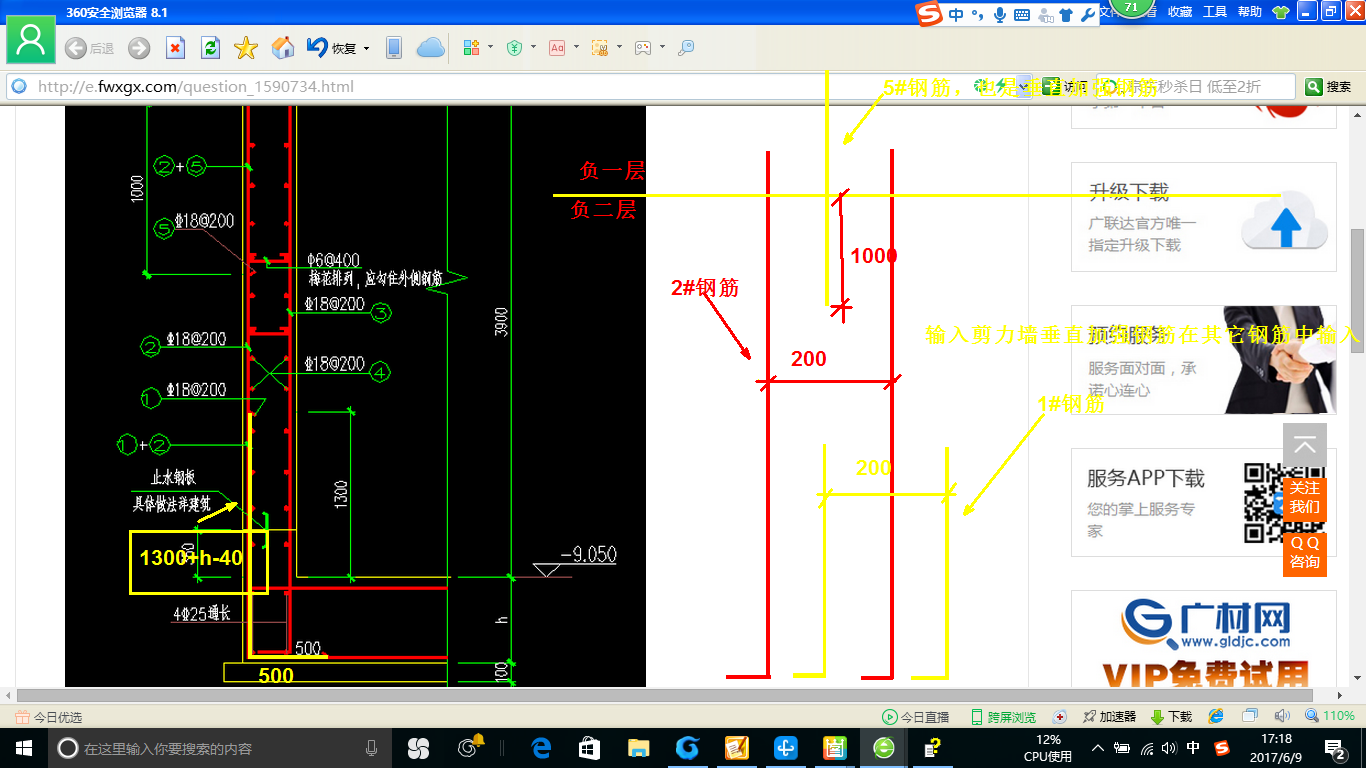Open the 收藏 menu
The width and height of the screenshot is (1366, 768).
[x=1180, y=12]
